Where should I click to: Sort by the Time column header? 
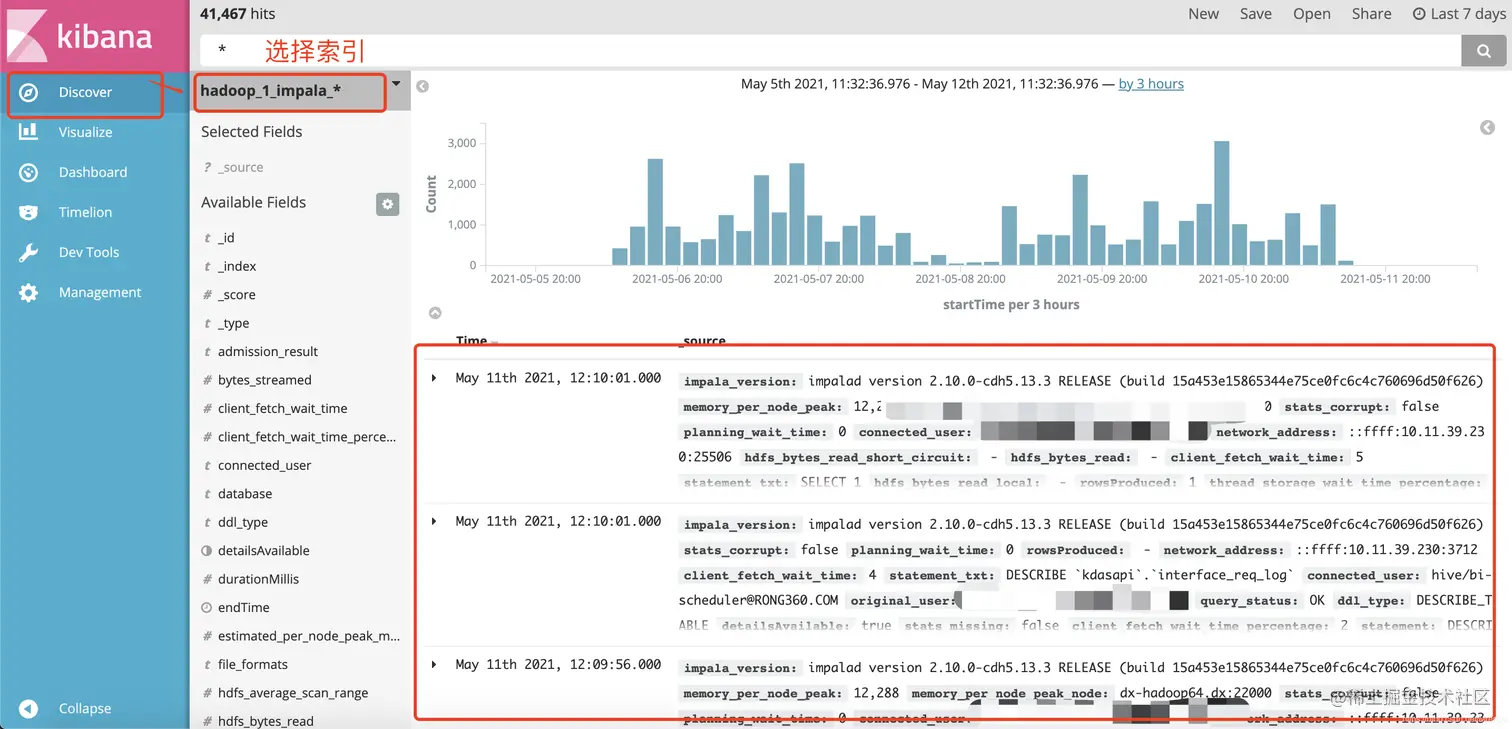pos(471,340)
